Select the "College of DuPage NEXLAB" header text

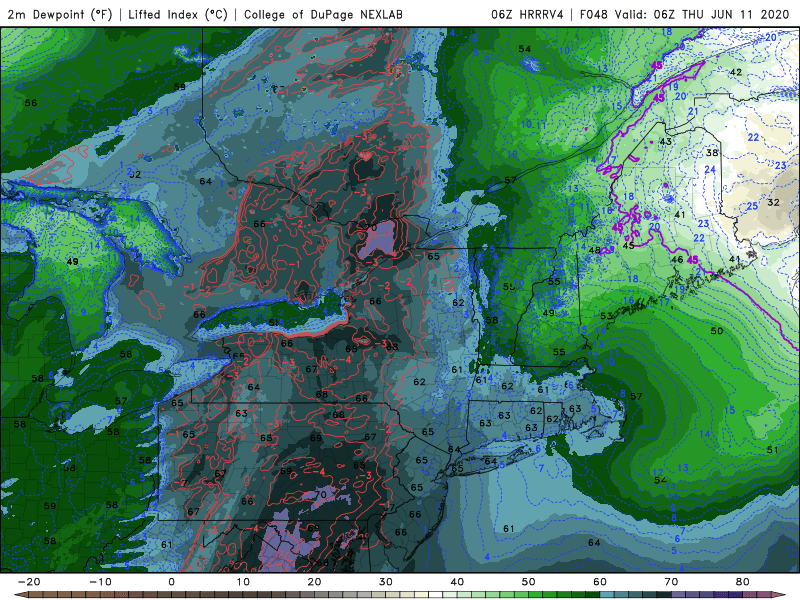323,15
